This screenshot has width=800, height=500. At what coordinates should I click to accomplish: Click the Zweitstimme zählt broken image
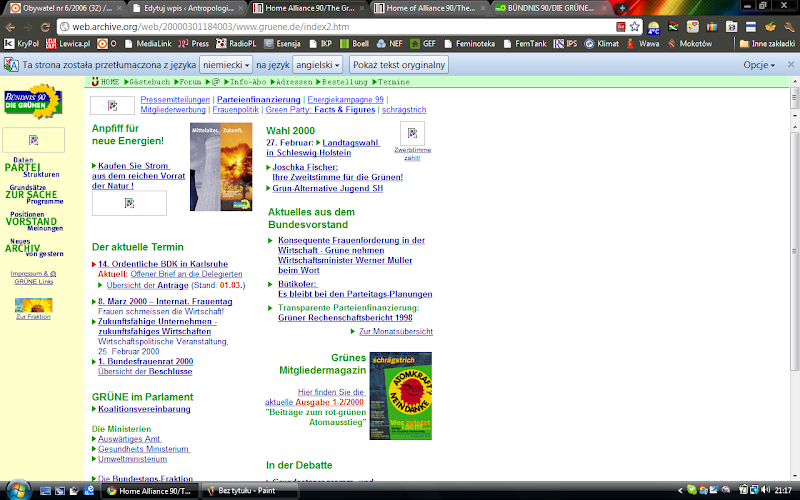[412, 134]
